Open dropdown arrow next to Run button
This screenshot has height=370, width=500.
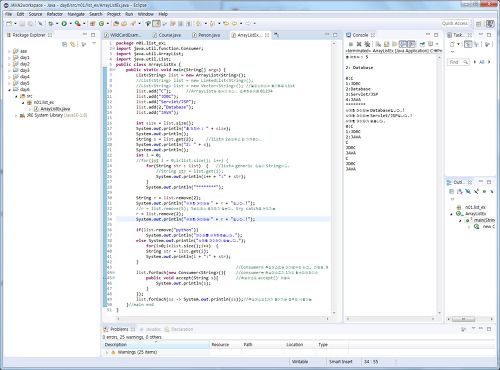(x=70, y=24)
